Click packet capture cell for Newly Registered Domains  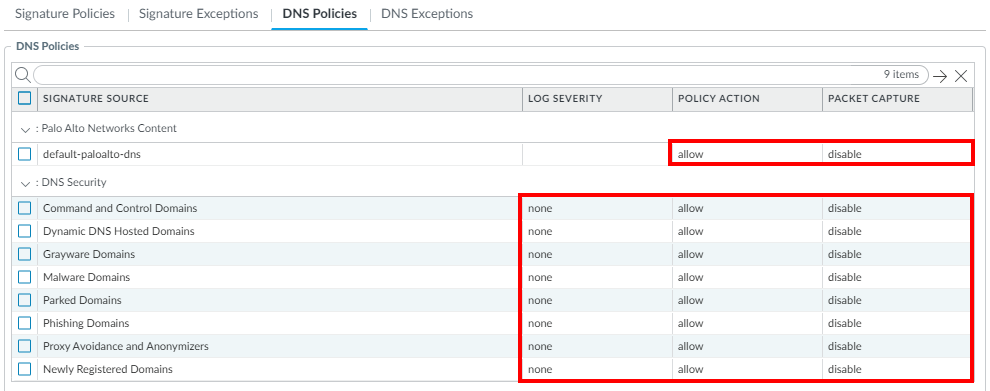897,369
